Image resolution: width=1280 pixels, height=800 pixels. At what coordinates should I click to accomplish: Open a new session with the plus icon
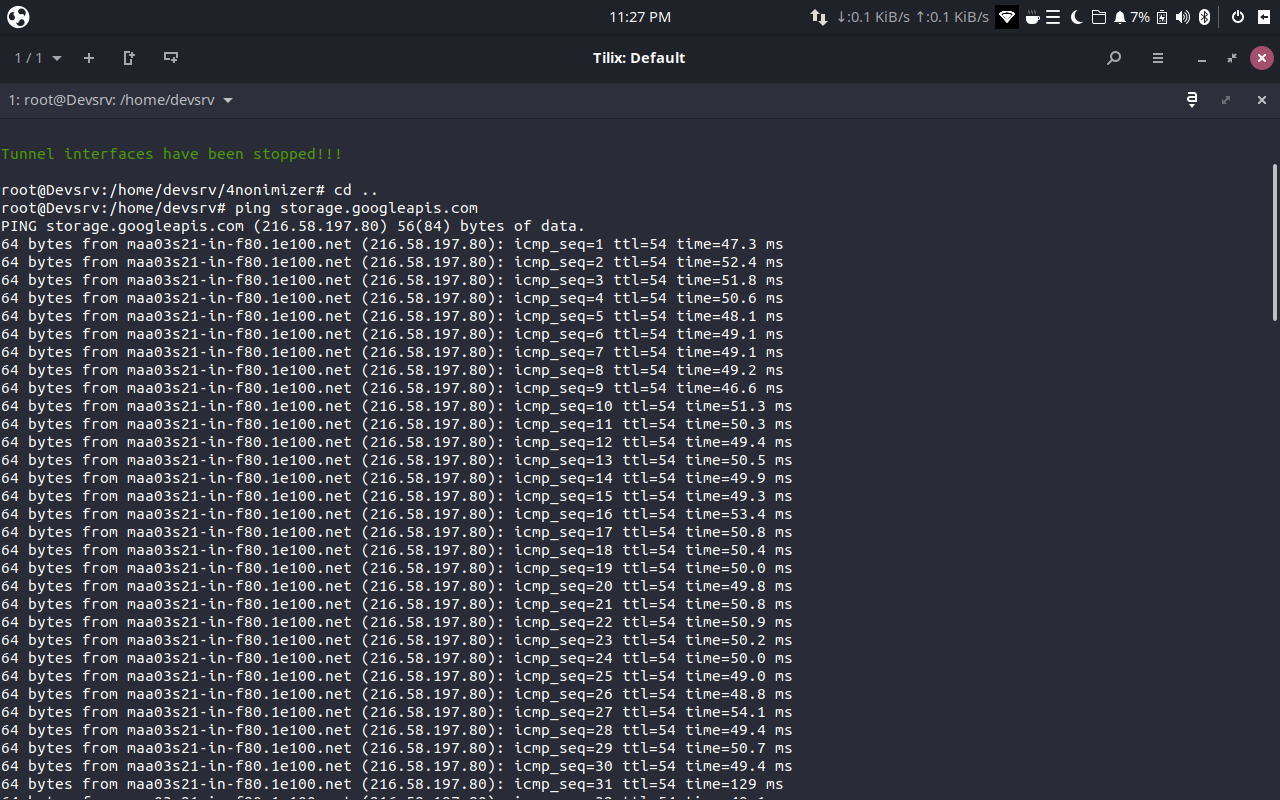88,58
